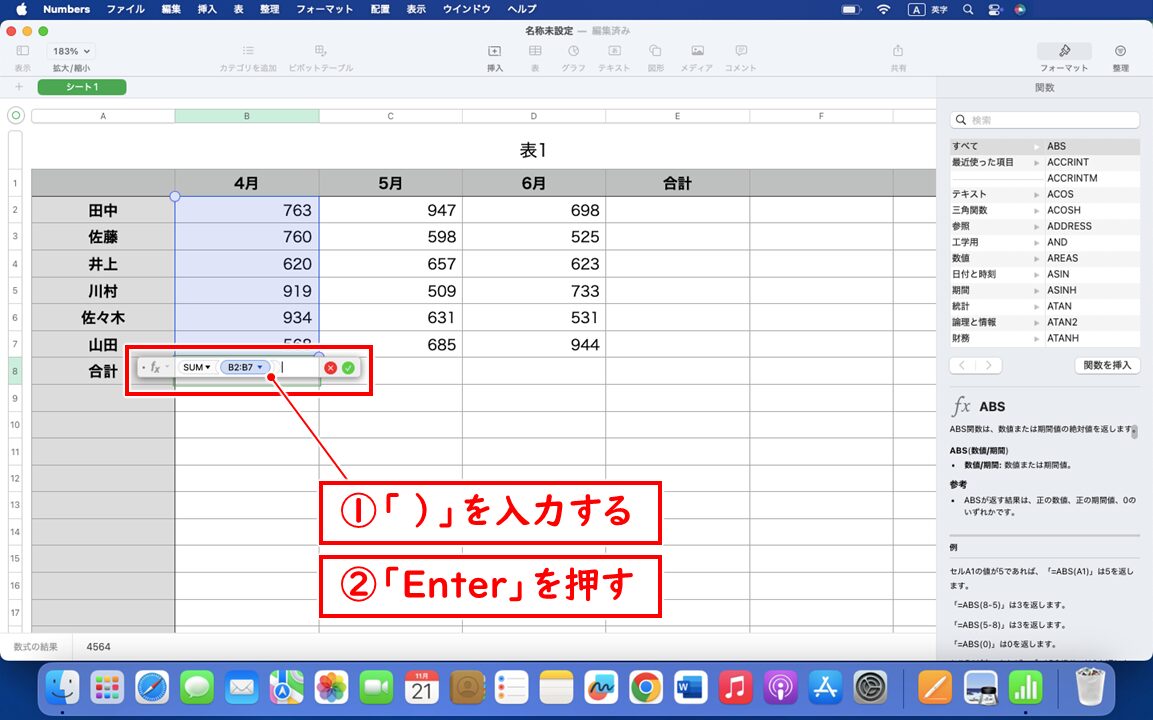The image size is (1153, 720).
Task: Insert a new table with the 表 icon
Action: 535,55
